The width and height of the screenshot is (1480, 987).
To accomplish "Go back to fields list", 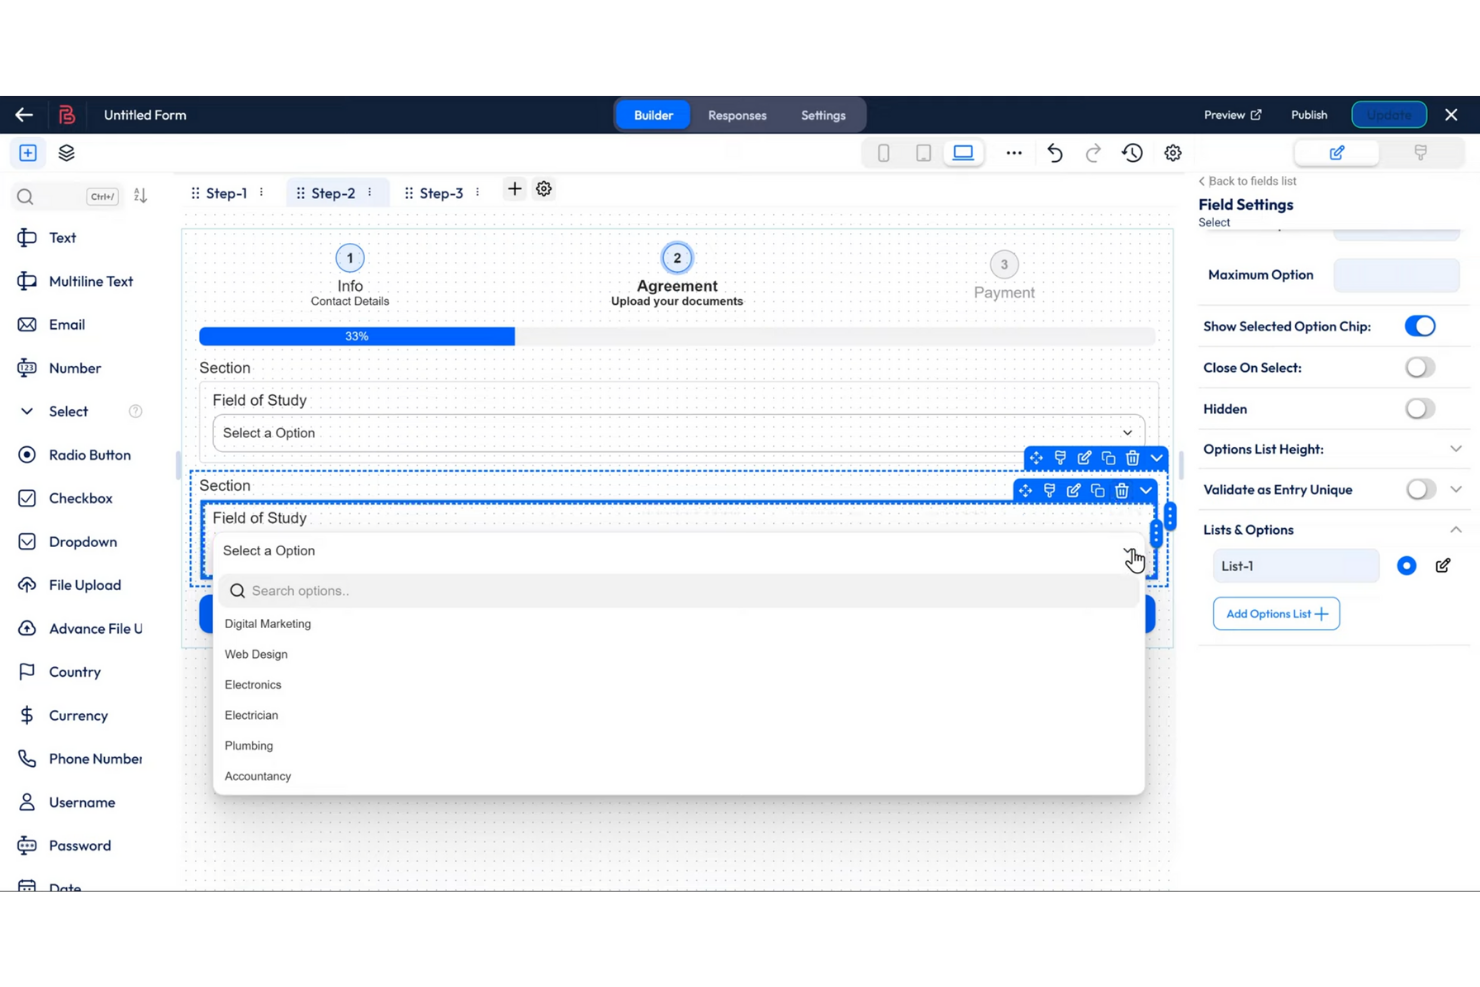I will pos(1248,181).
